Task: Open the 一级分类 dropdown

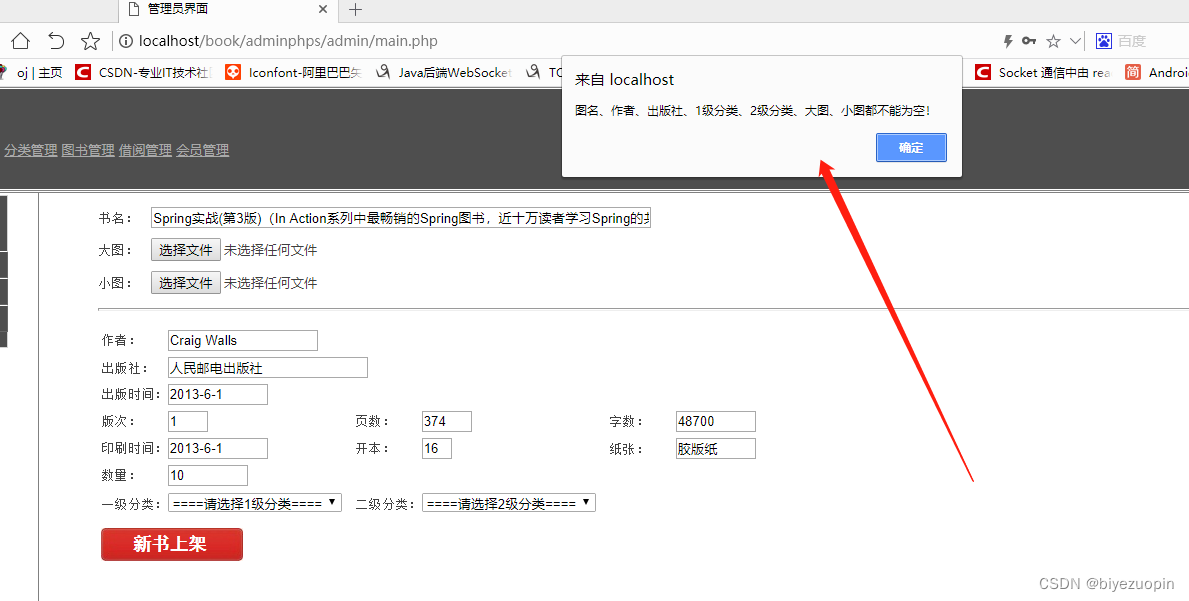Action: pos(254,503)
